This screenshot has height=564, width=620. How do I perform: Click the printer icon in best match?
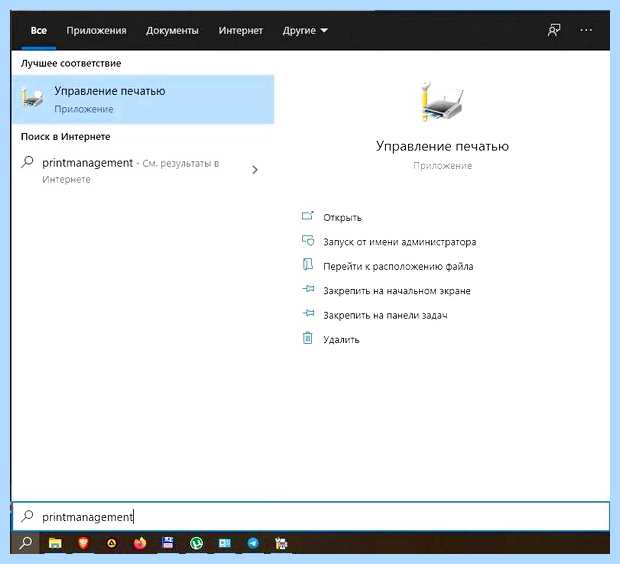pos(32,98)
